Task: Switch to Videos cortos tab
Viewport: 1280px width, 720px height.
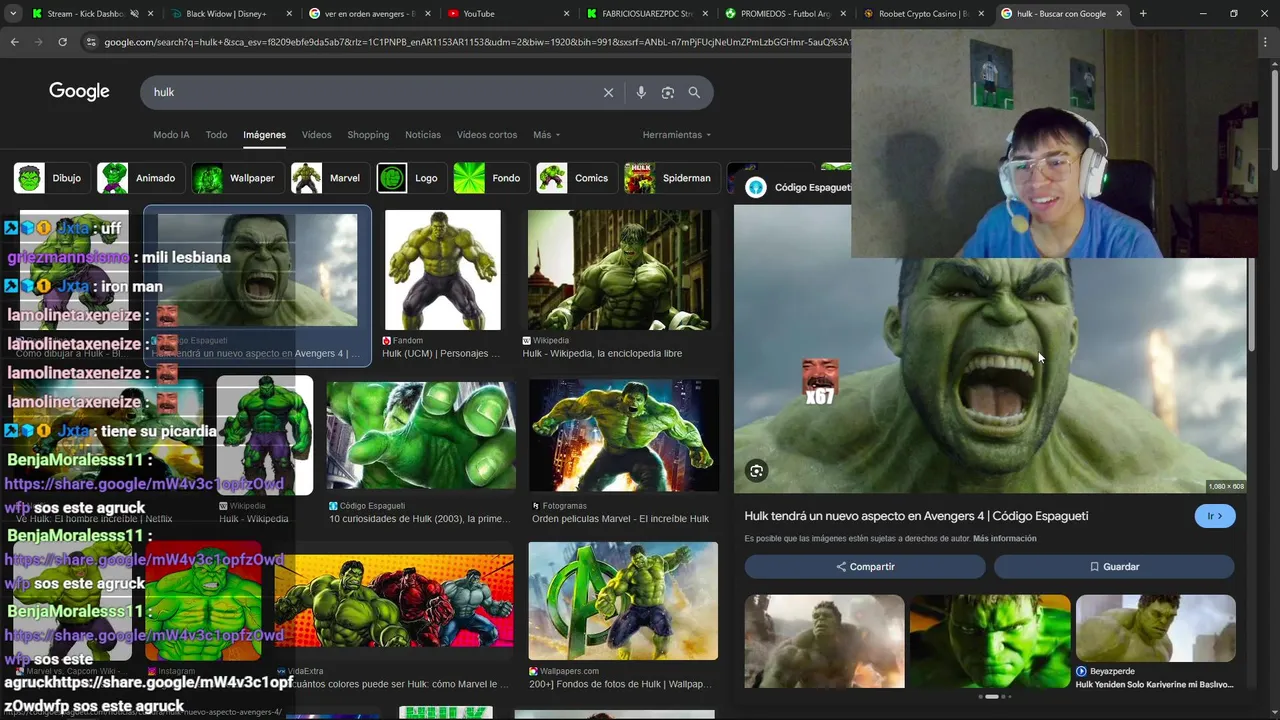Action: tap(487, 135)
